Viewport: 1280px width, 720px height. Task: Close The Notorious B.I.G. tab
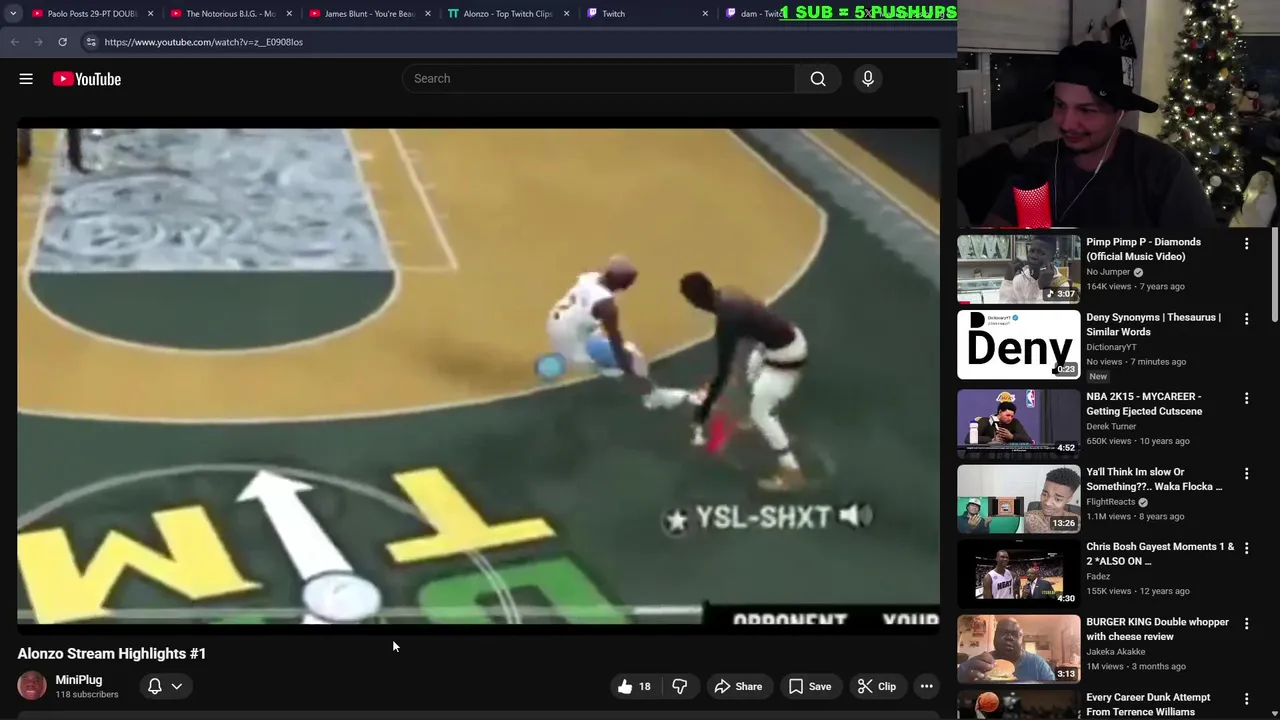pos(289,14)
